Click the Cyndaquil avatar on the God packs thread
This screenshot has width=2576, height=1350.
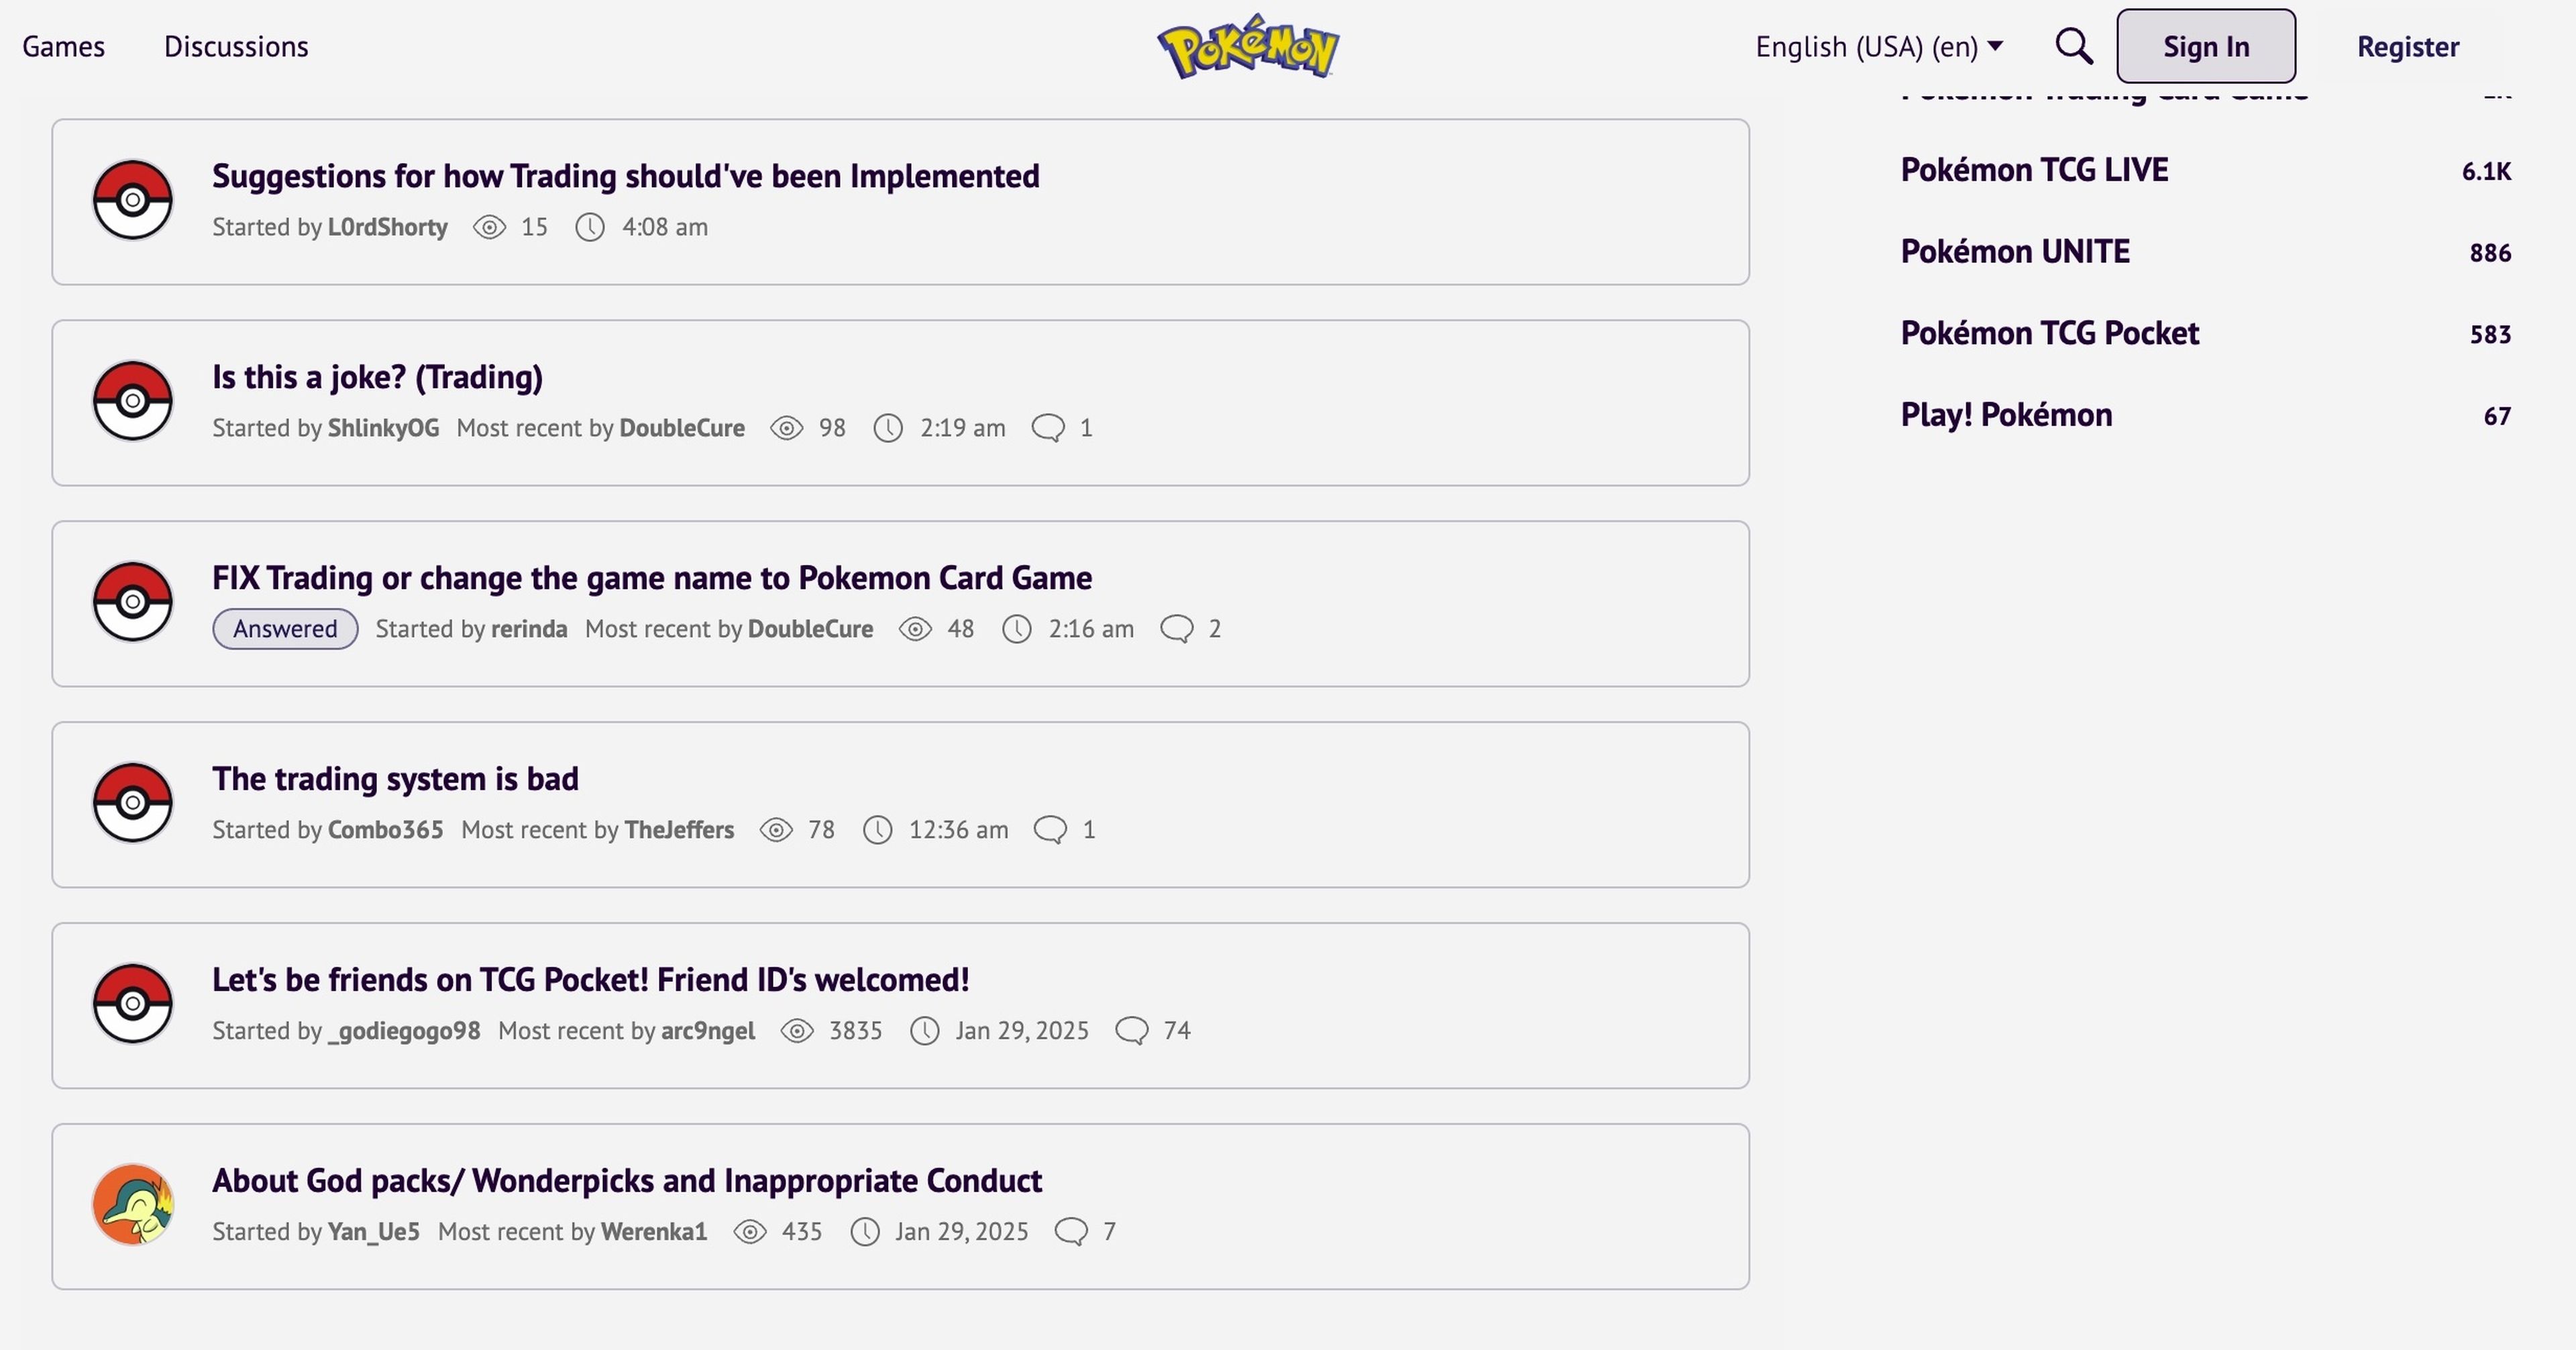tap(133, 1204)
